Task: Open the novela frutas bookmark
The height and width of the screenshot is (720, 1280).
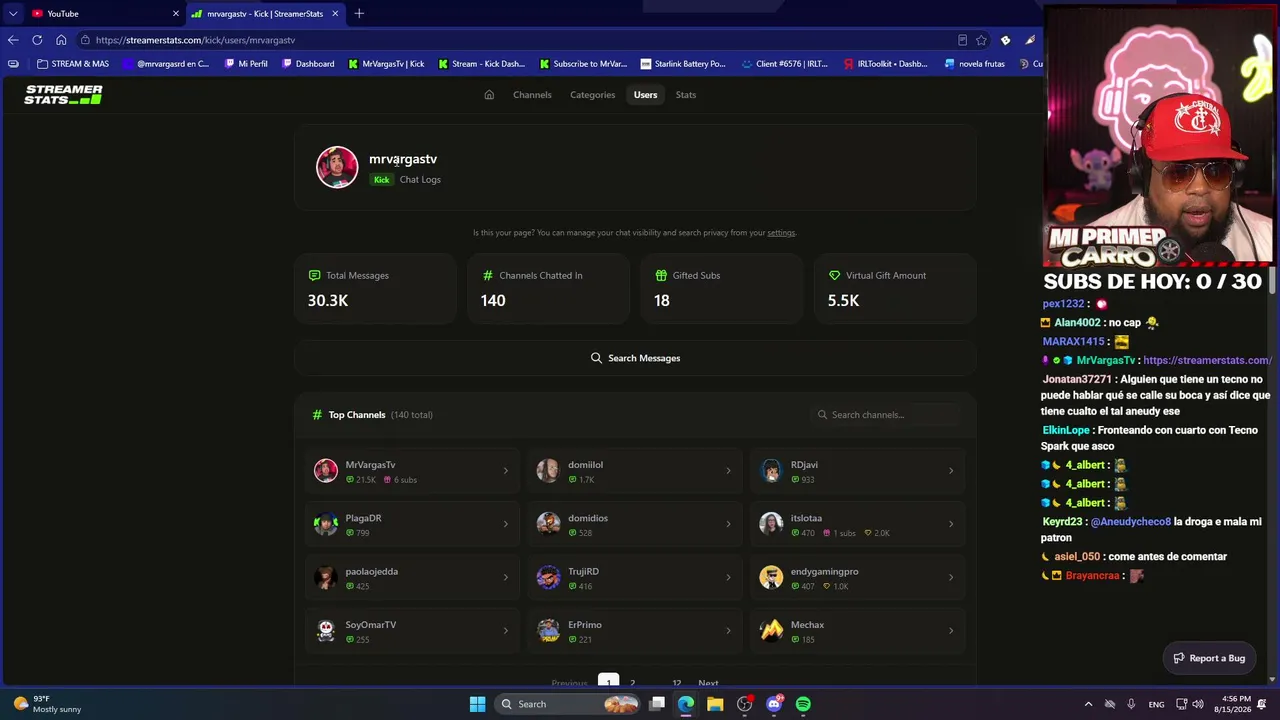Action: 975,64
